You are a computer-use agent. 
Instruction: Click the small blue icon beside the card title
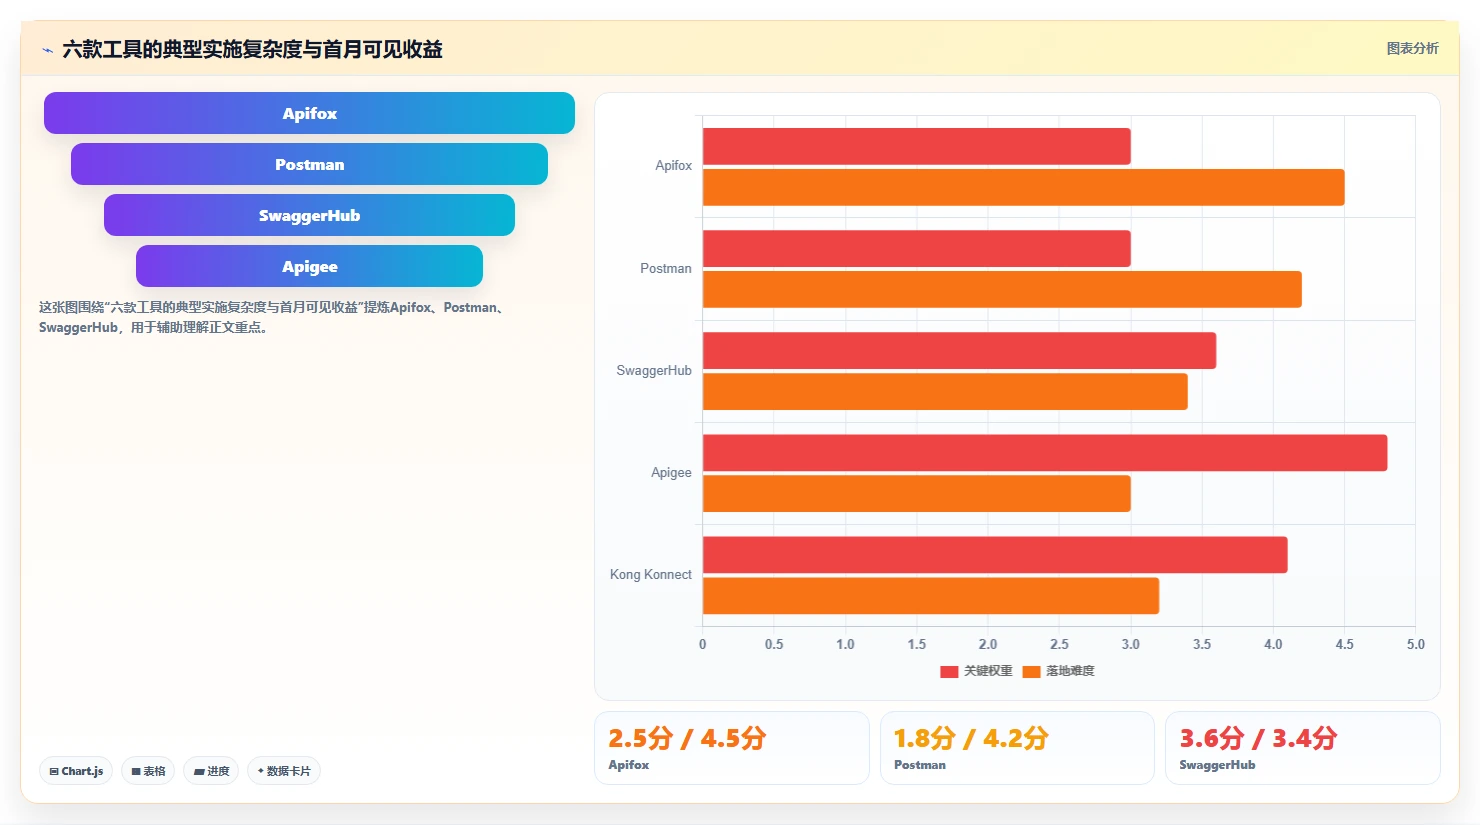tap(47, 50)
